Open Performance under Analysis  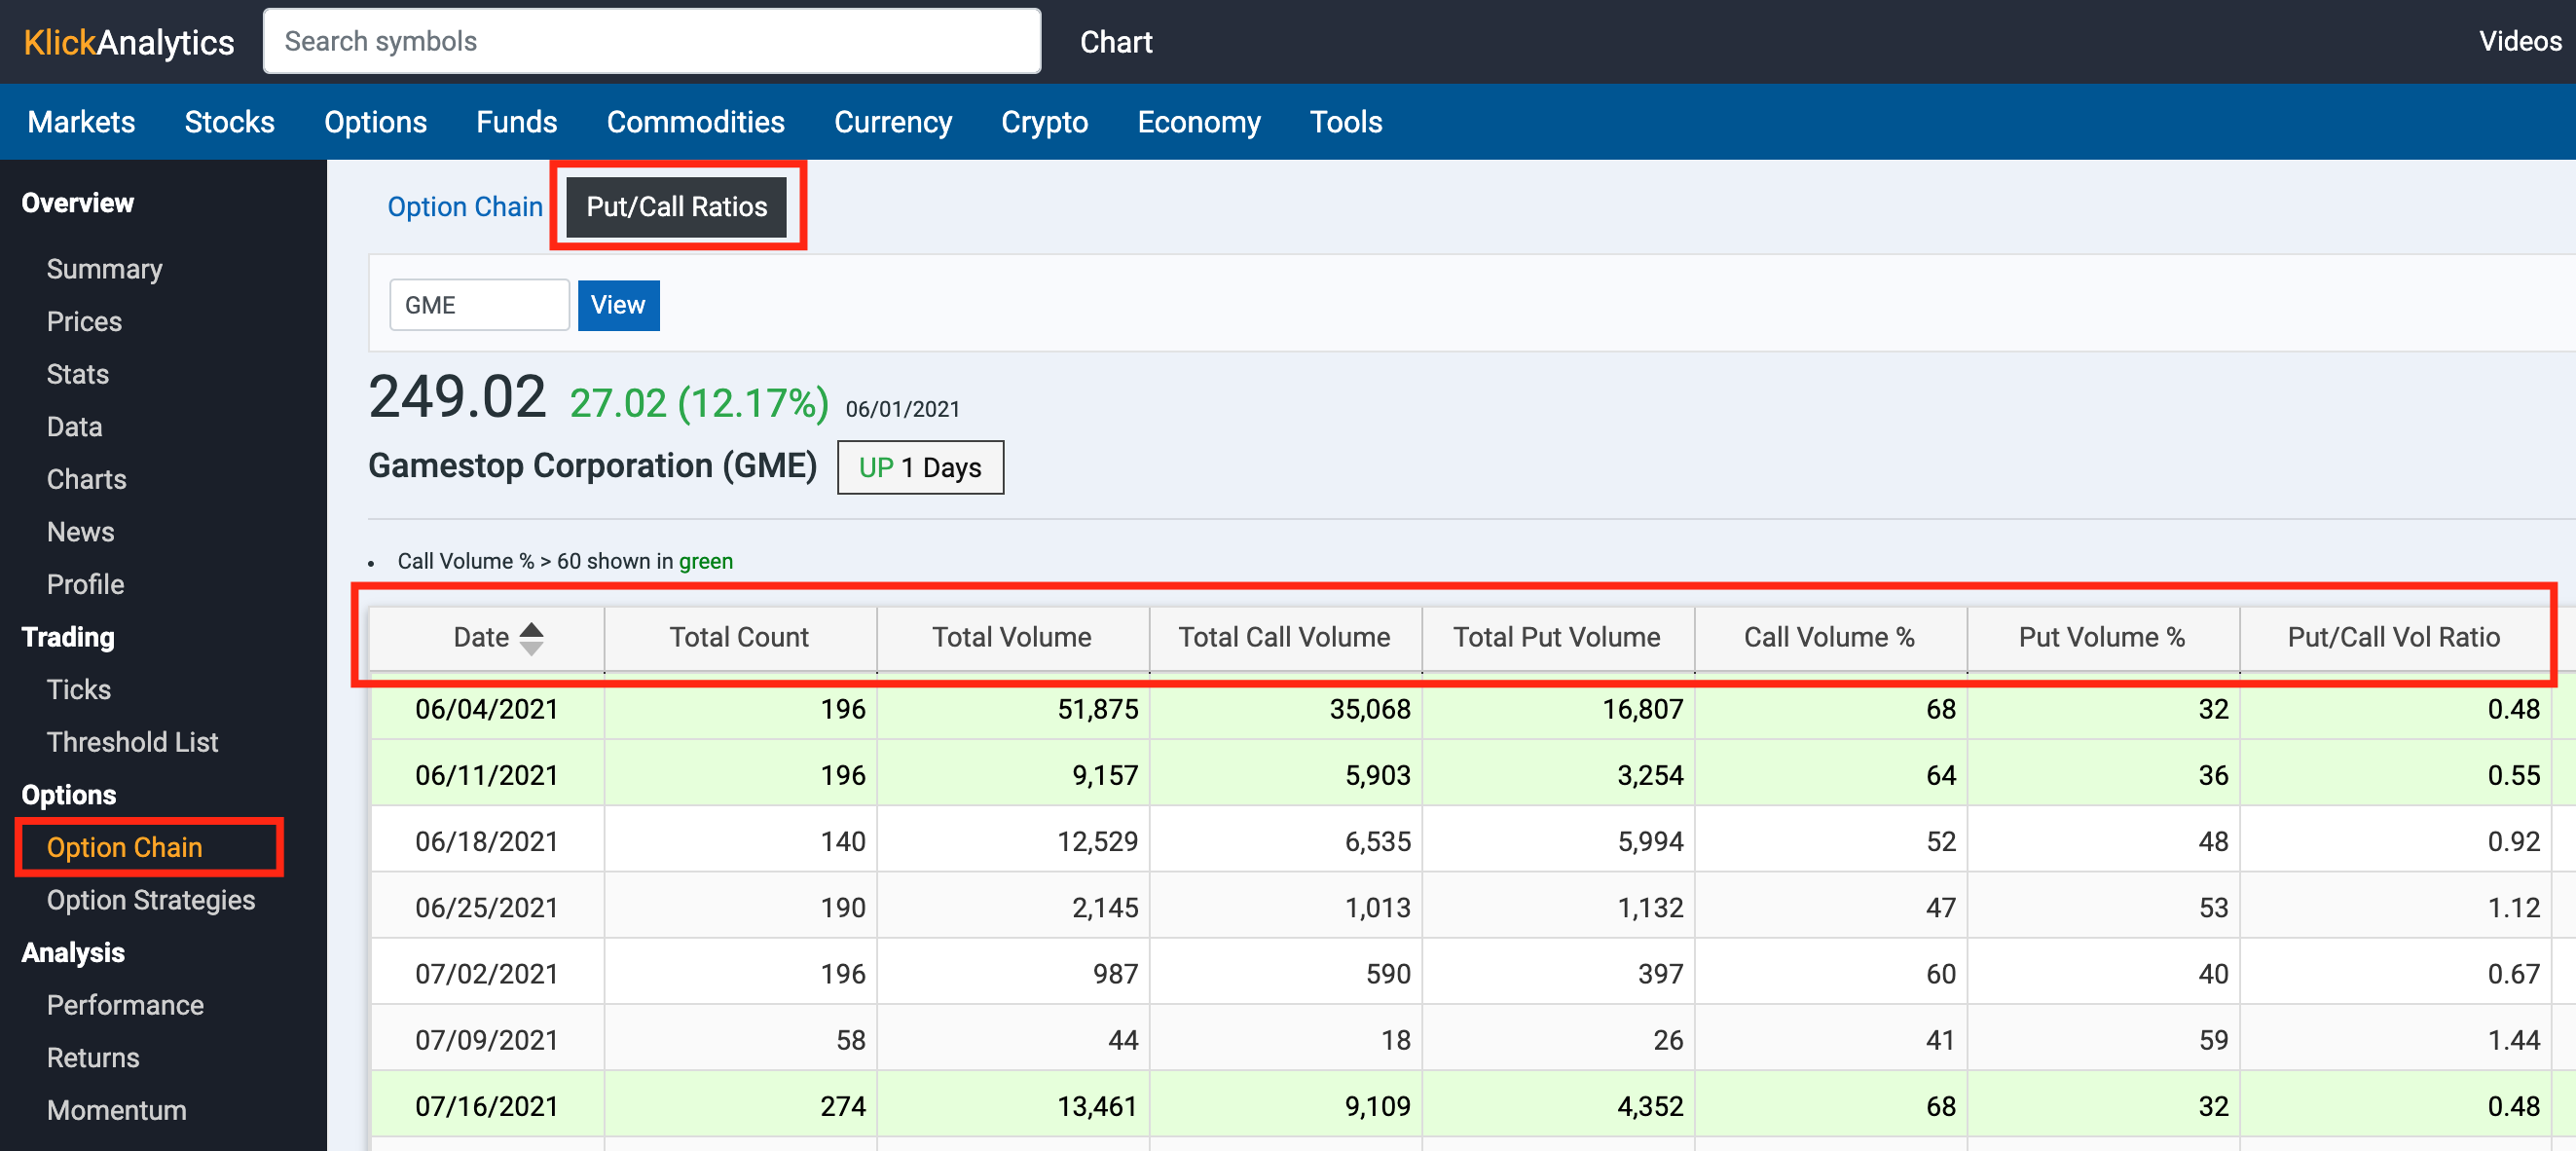[125, 1005]
